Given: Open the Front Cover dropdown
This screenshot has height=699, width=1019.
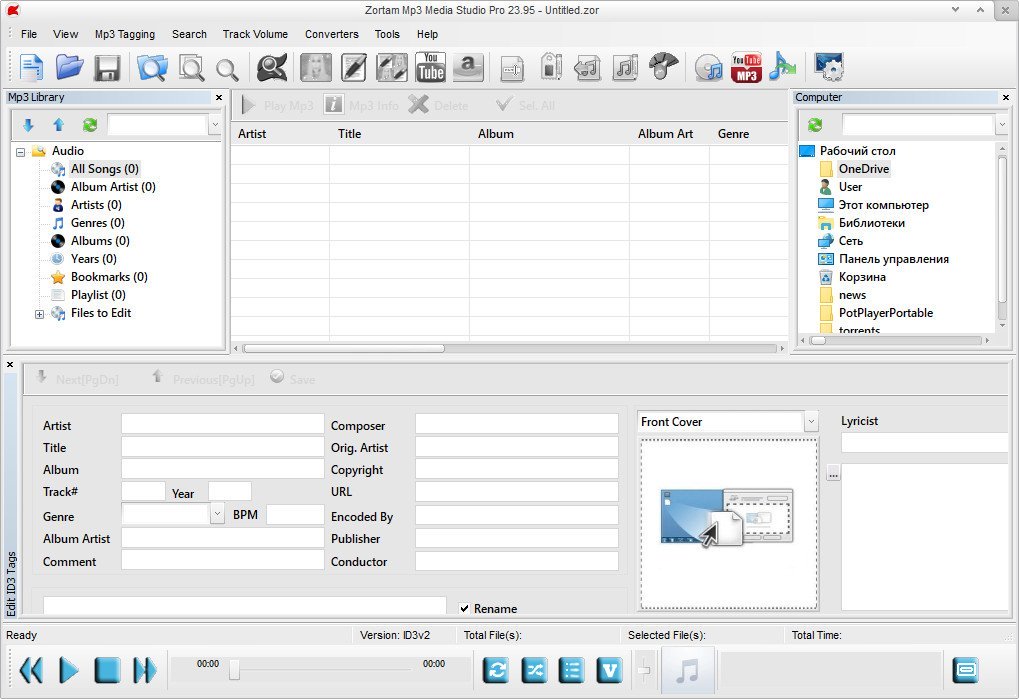Looking at the screenshot, I should tap(810, 421).
